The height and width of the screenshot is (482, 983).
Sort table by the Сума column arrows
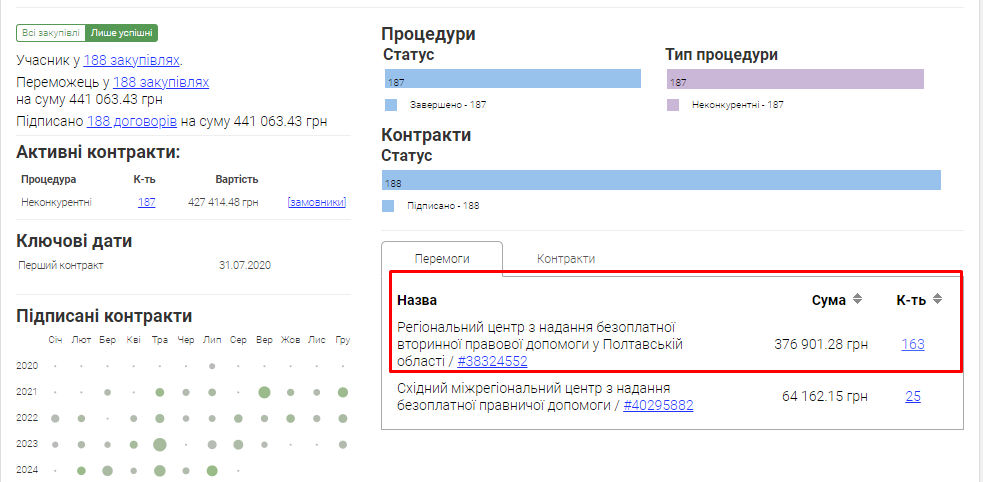click(x=857, y=299)
